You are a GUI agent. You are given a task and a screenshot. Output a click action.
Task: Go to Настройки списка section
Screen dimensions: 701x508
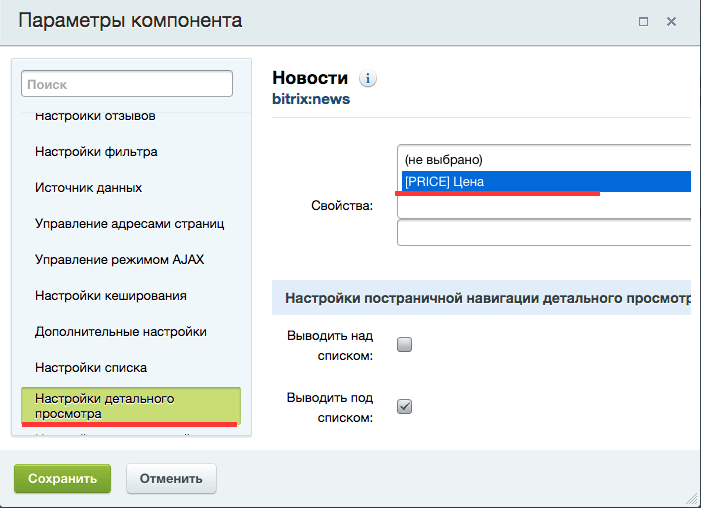[91, 368]
